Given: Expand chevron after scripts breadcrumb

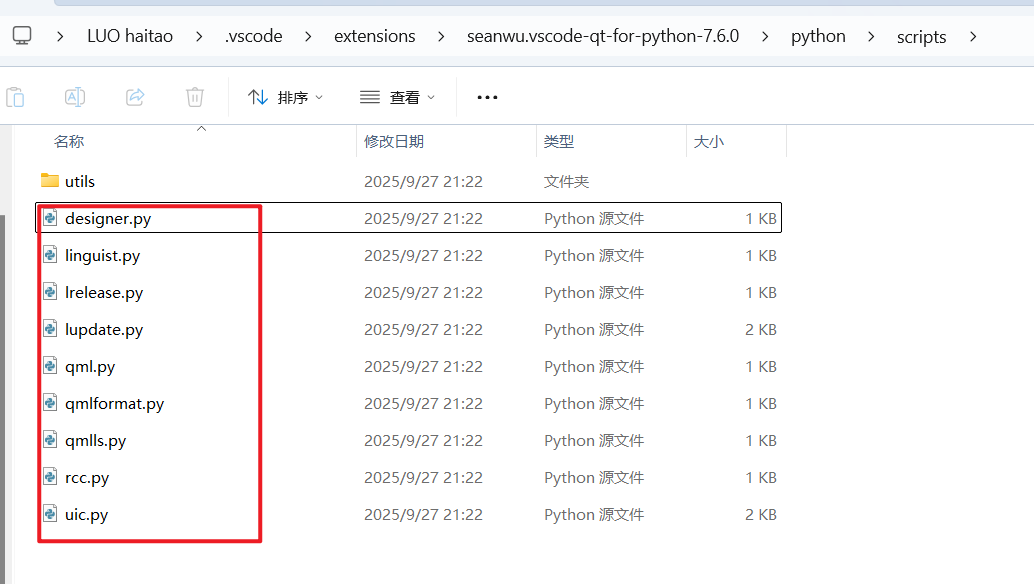Looking at the screenshot, I should coord(973,36).
